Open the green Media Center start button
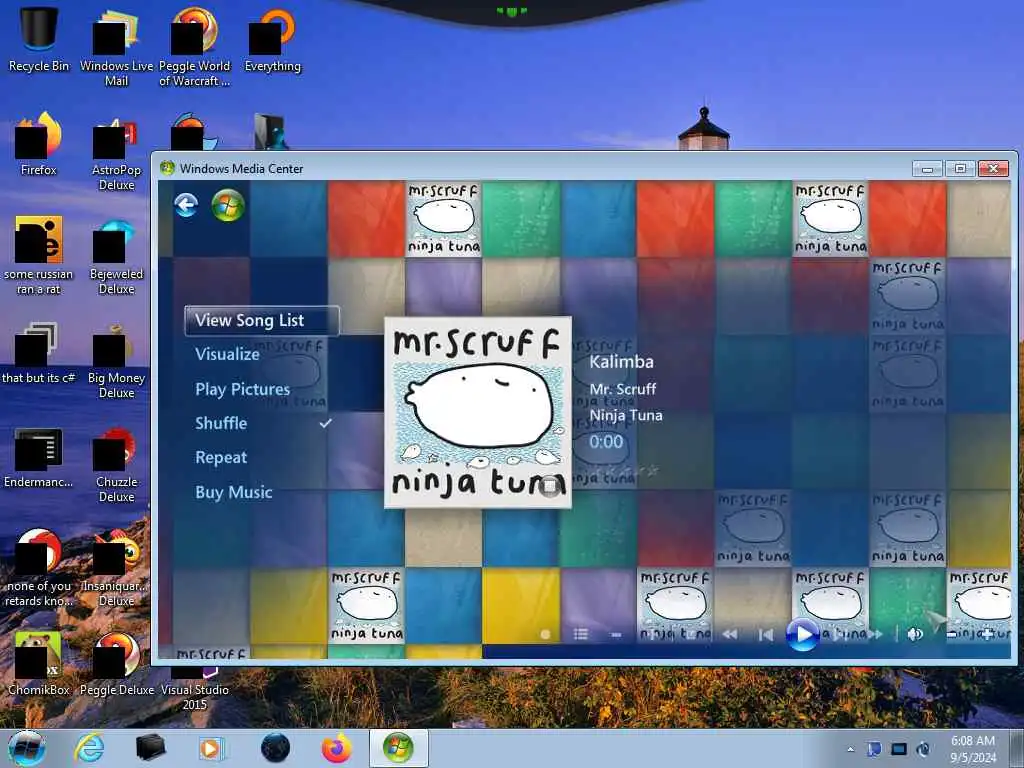 [228, 205]
